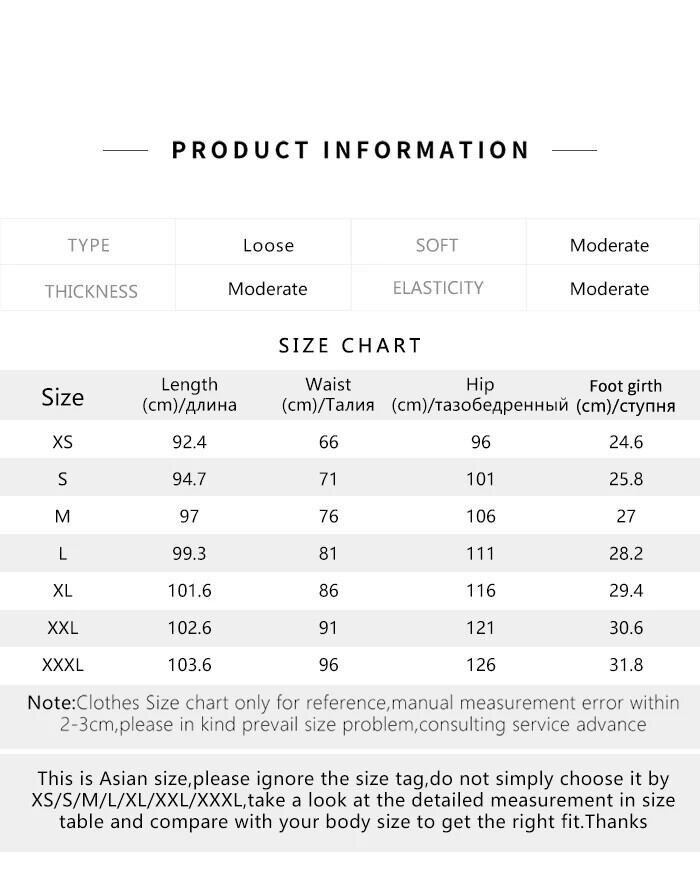Click the PRODUCT INFORMATION heading
Image resolution: width=700 pixels, height=891 pixels.
(350, 151)
